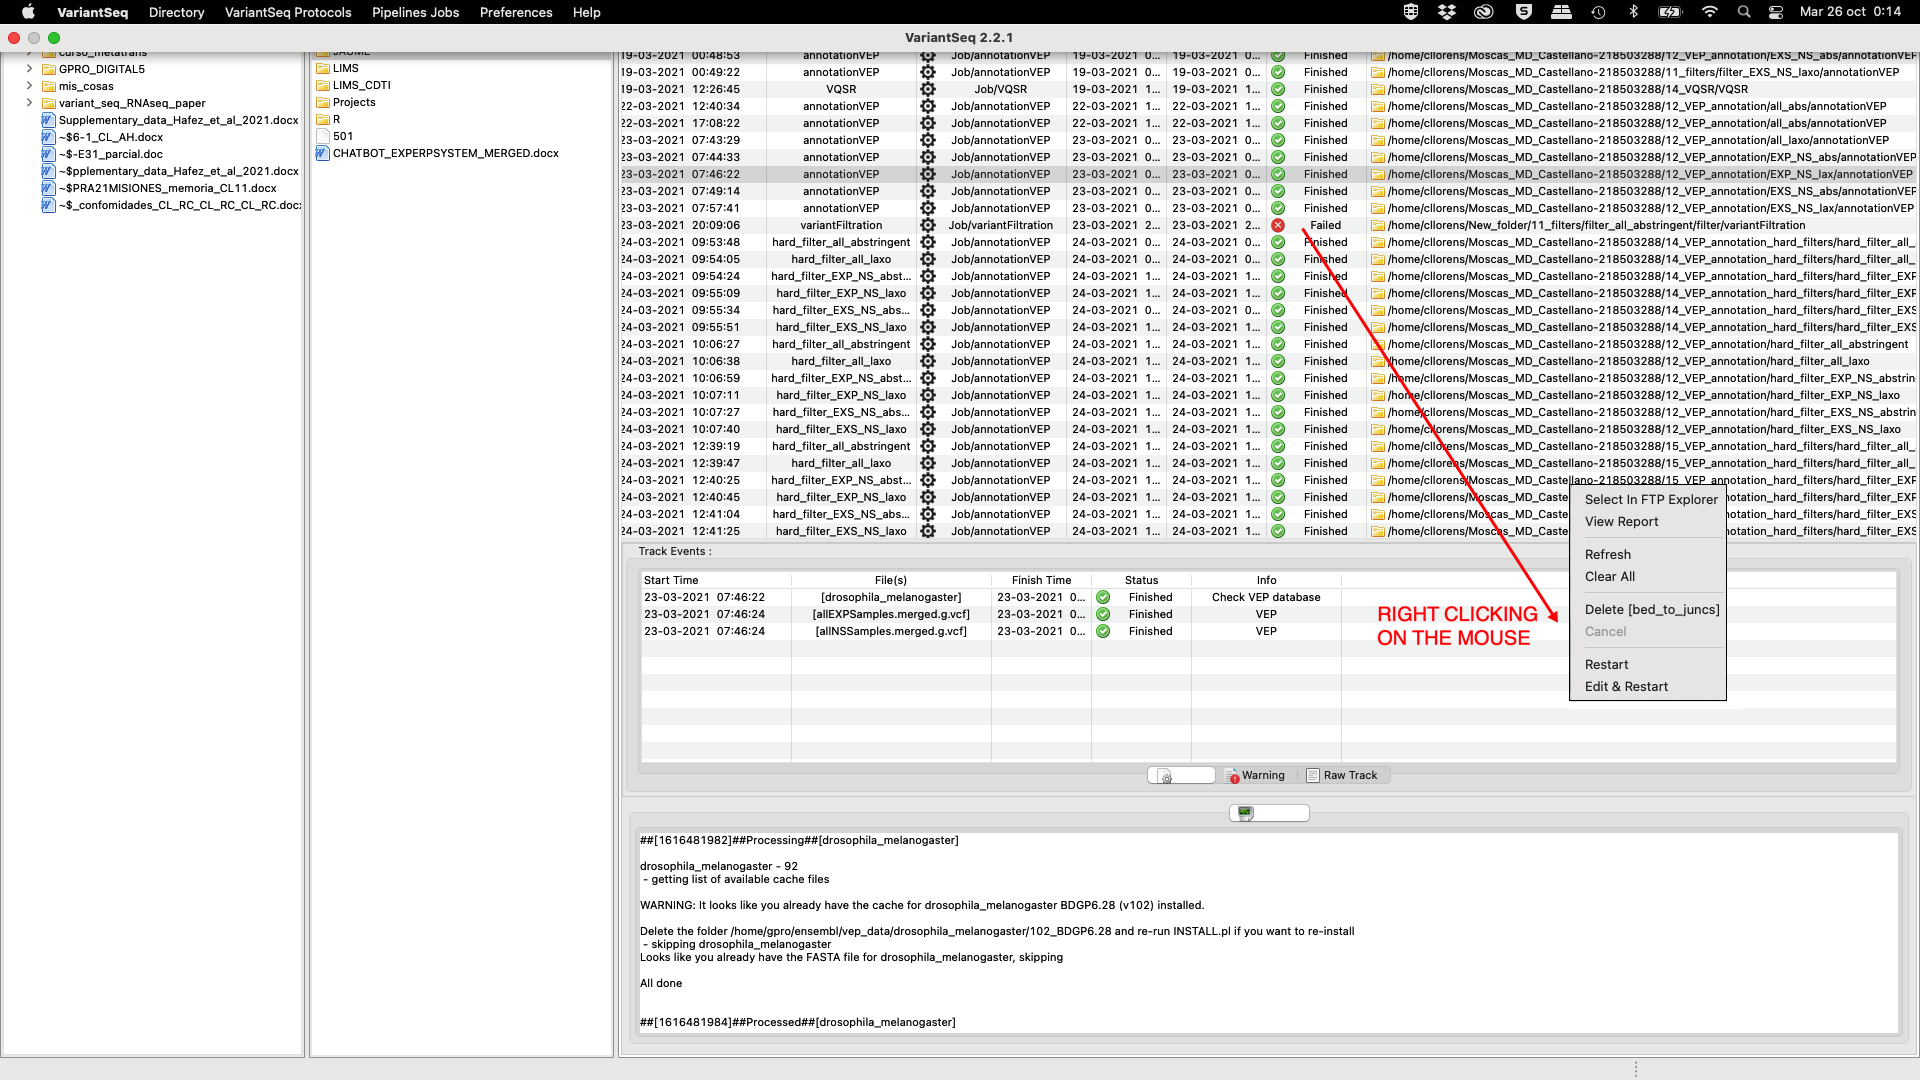This screenshot has height=1080, width=1920.
Task: Click the Word icon beside CHATBOT_EXPERPSYSTEM_MERGED.docx
Action: pyautogui.click(x=322, y=153)
